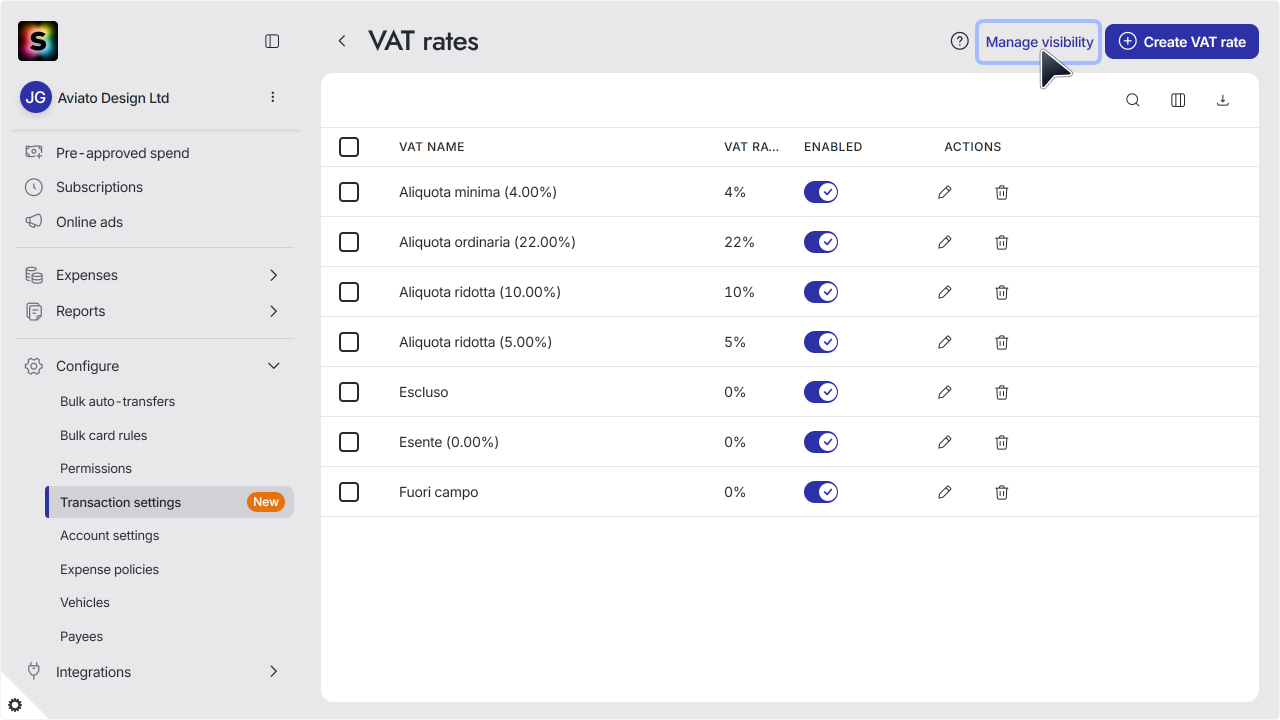Viewport: 1280px width, 720px height.
Task: Edit the Fuori campo rate
Action: (945, 492)
